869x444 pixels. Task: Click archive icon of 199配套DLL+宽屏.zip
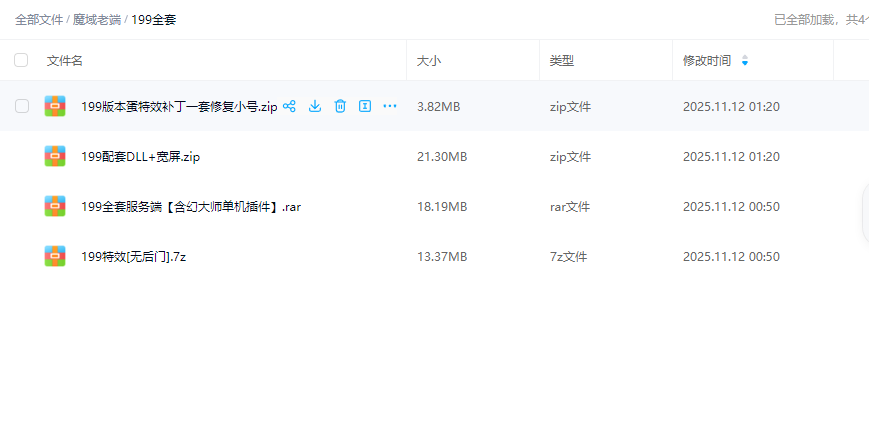click(55, 156)
